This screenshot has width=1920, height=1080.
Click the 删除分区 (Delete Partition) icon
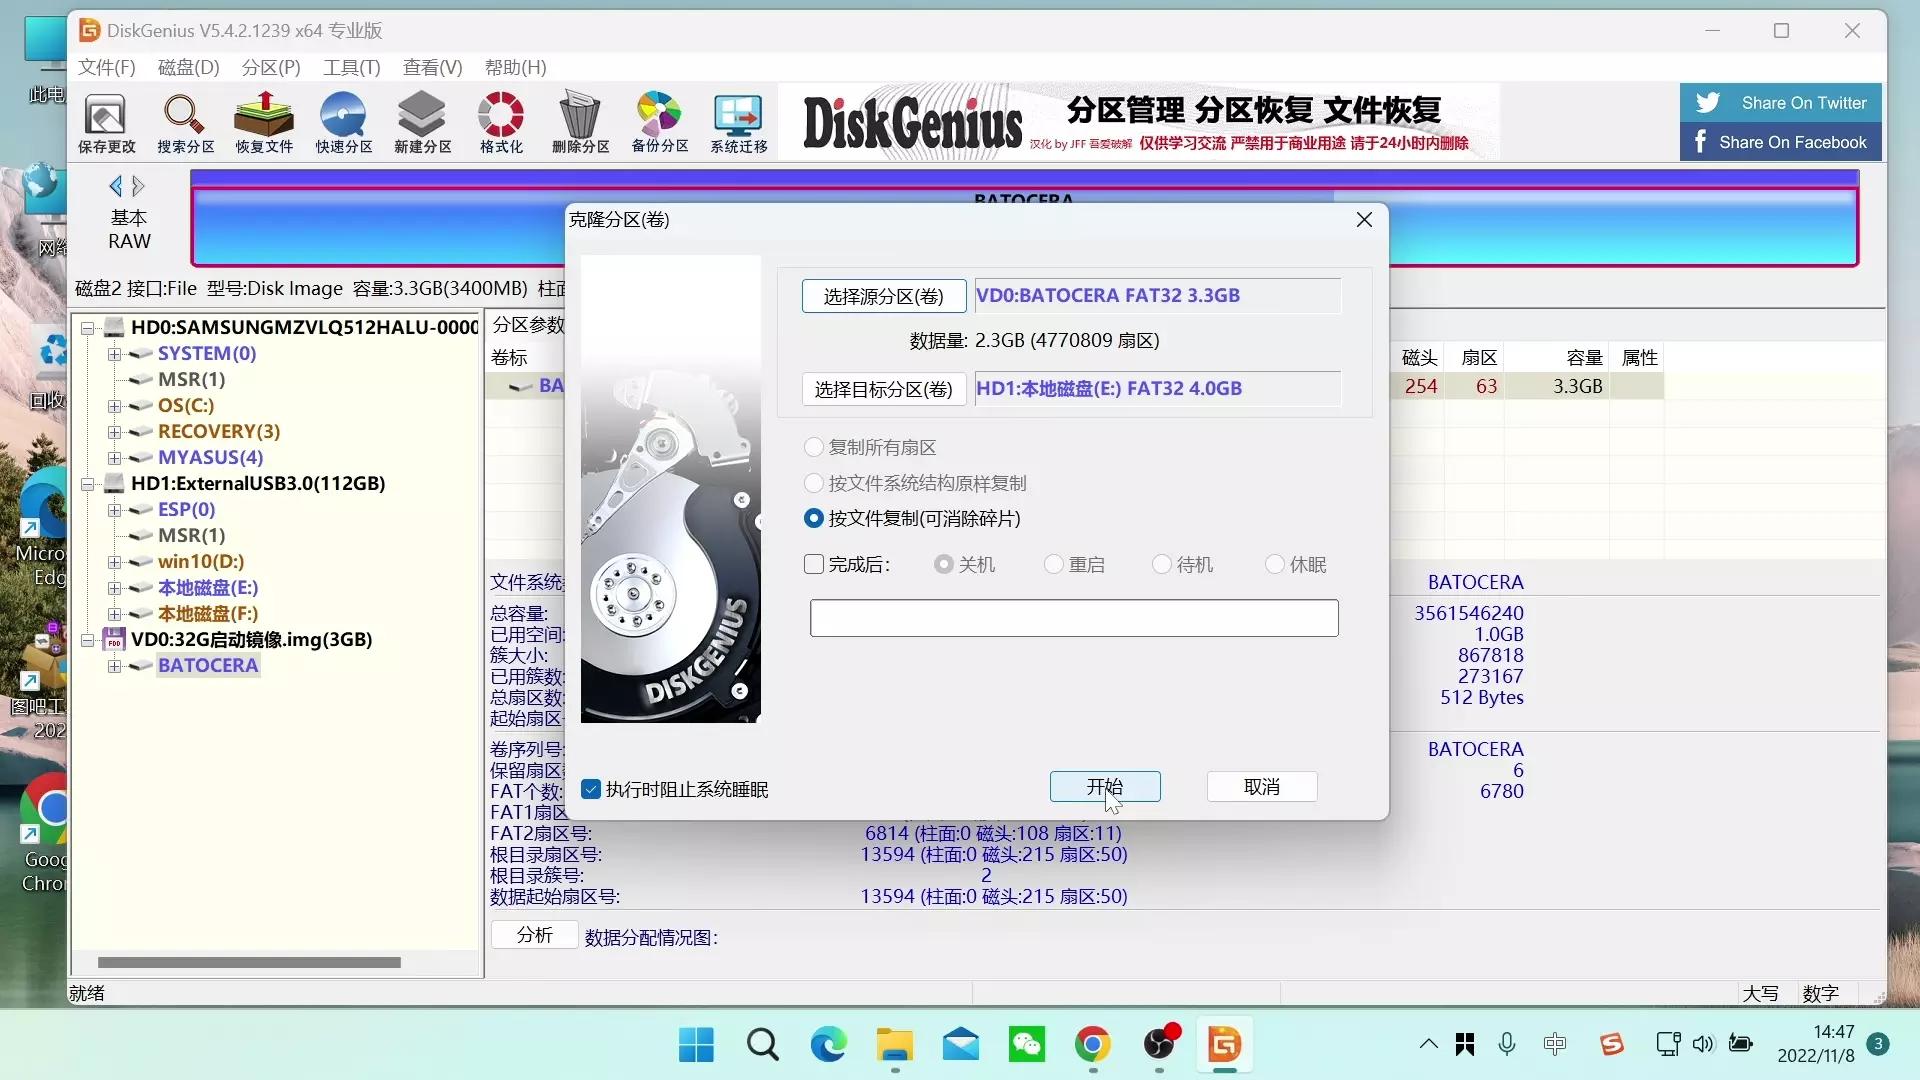coord(580,120)
